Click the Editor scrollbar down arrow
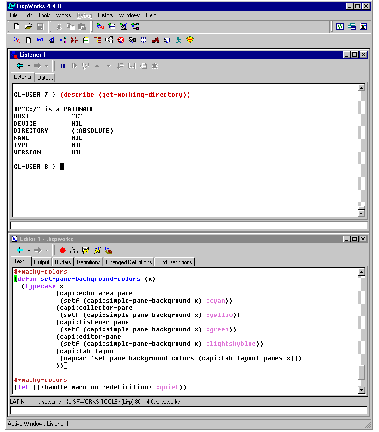 361,390
